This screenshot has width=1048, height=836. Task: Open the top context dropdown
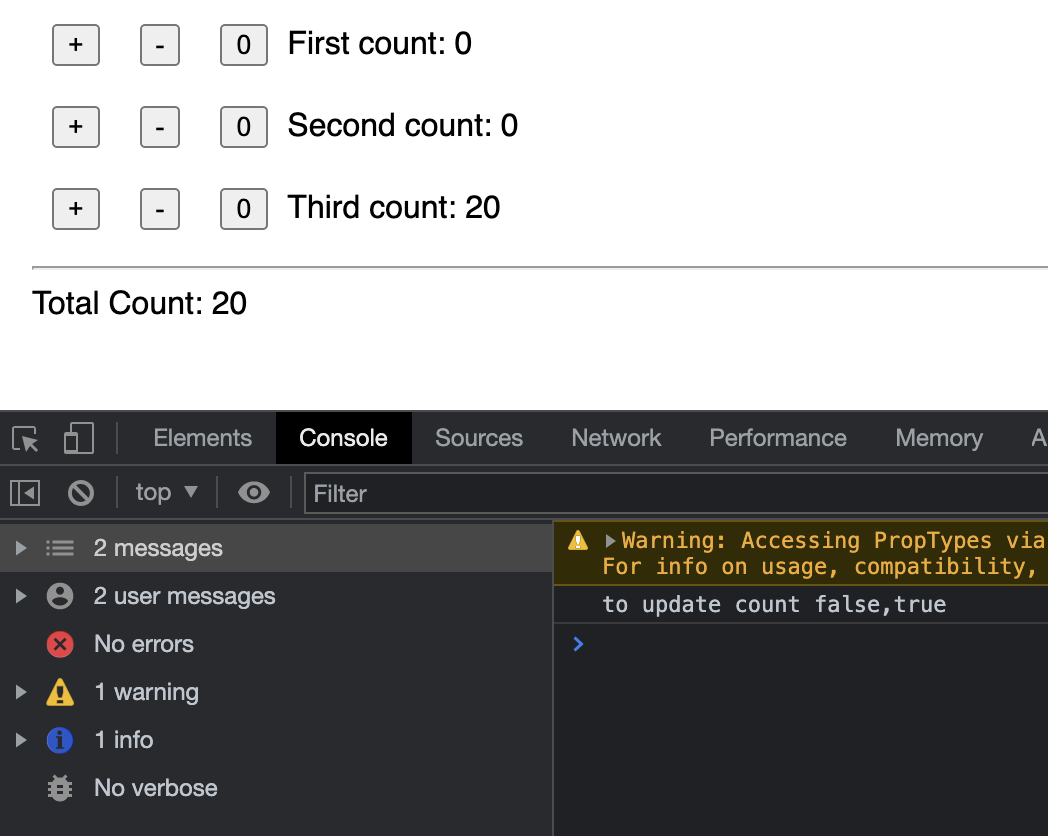[166, 492]
